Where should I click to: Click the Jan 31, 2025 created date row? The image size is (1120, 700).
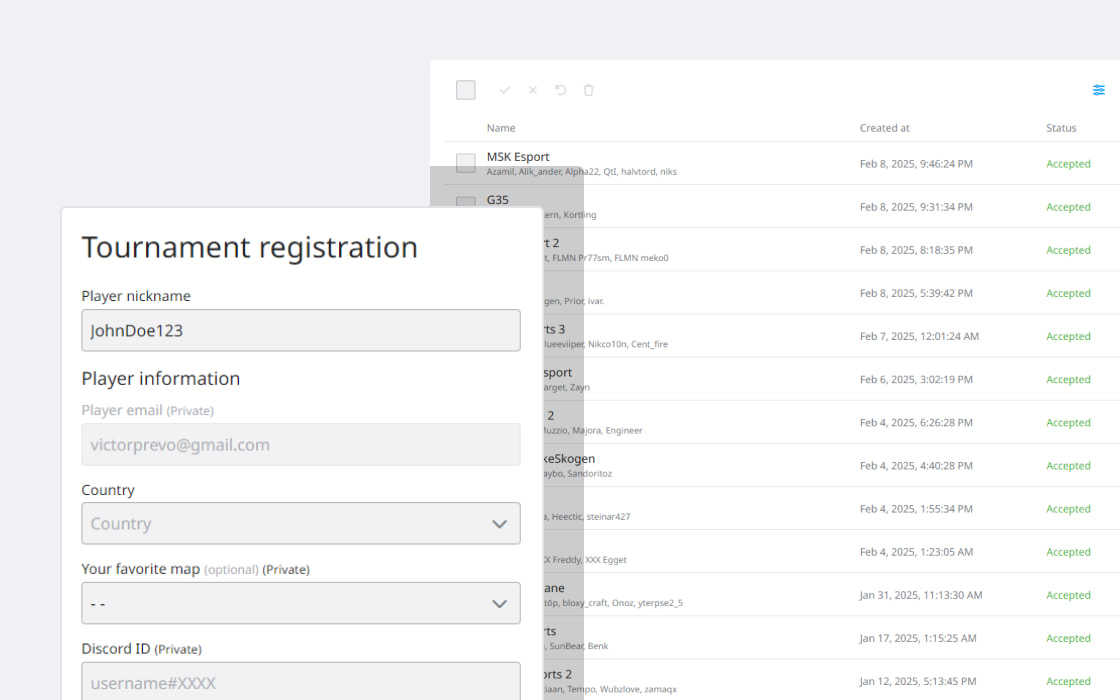tap(920, 595)
